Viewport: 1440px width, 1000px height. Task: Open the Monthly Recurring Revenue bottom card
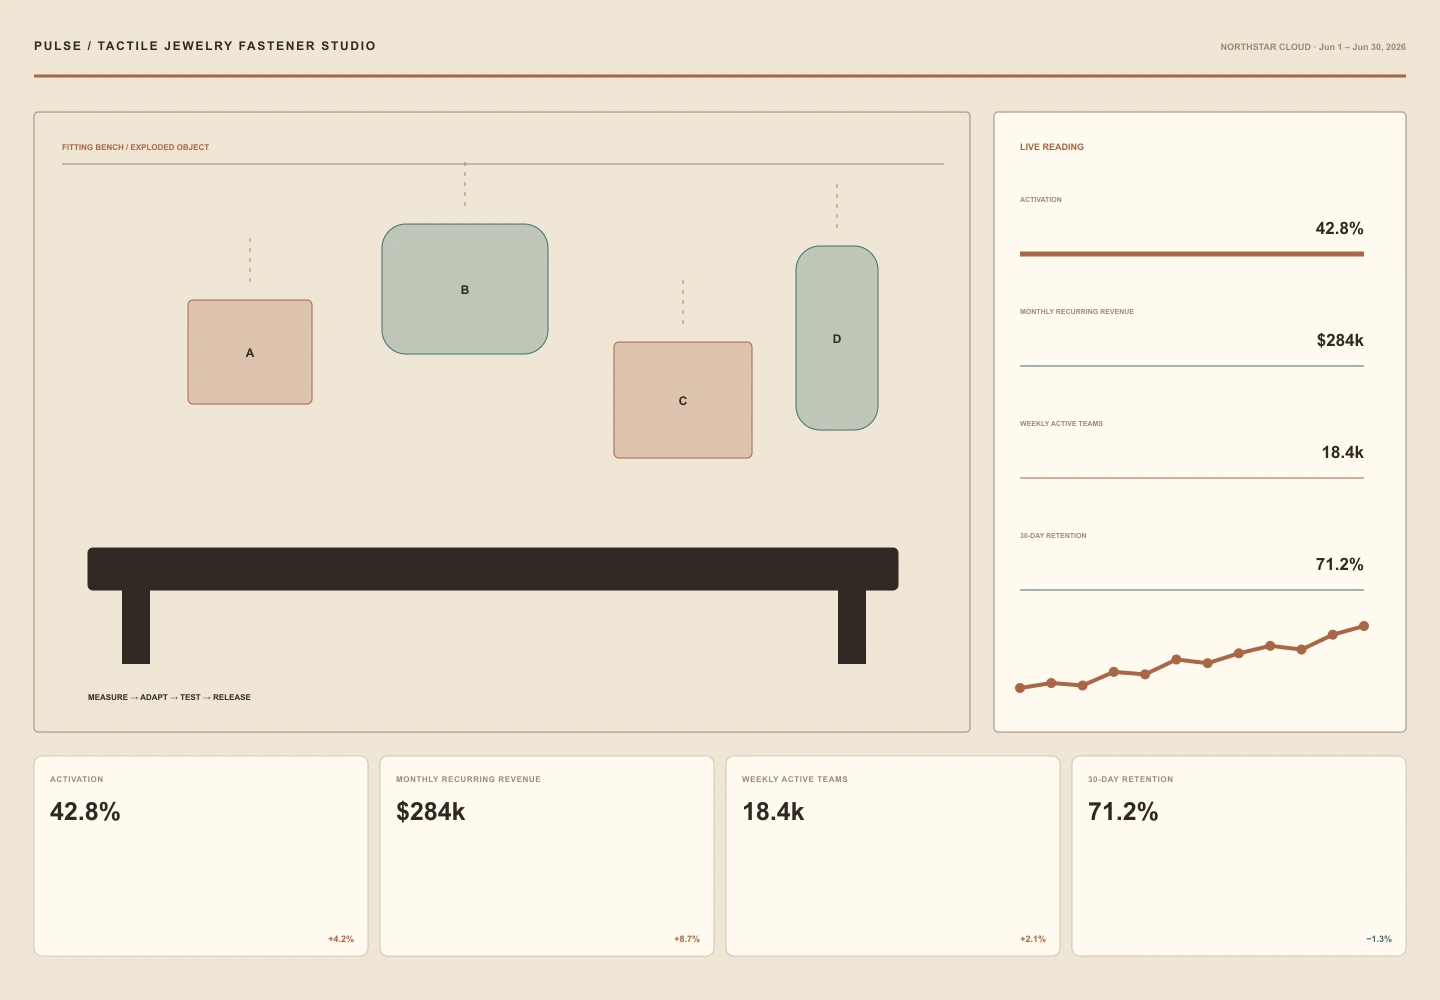[547, 856]
